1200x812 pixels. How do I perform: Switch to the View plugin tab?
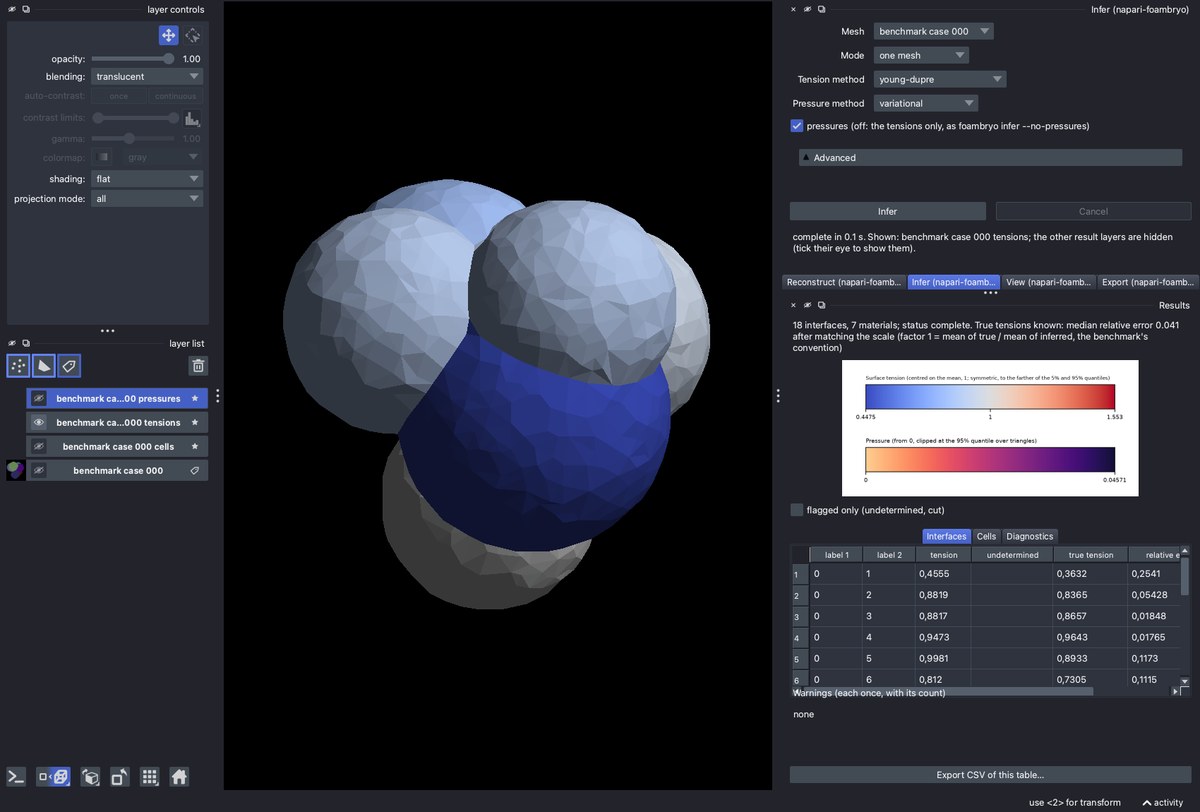coord(1049,282)
